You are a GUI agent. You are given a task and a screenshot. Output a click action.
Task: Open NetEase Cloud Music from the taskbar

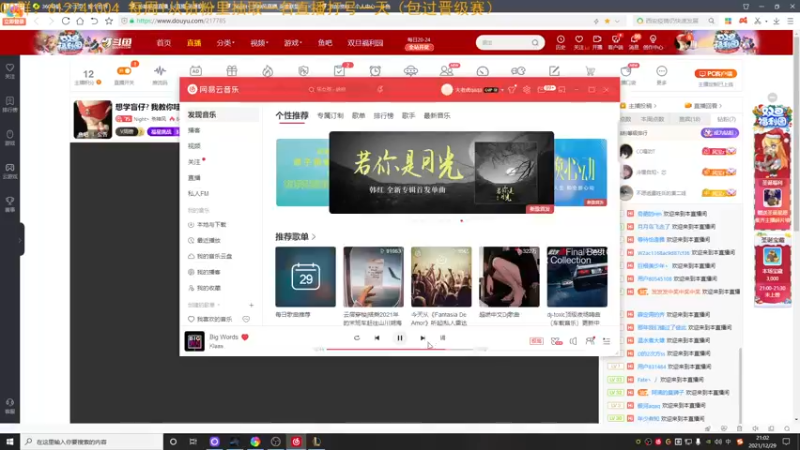296,442
